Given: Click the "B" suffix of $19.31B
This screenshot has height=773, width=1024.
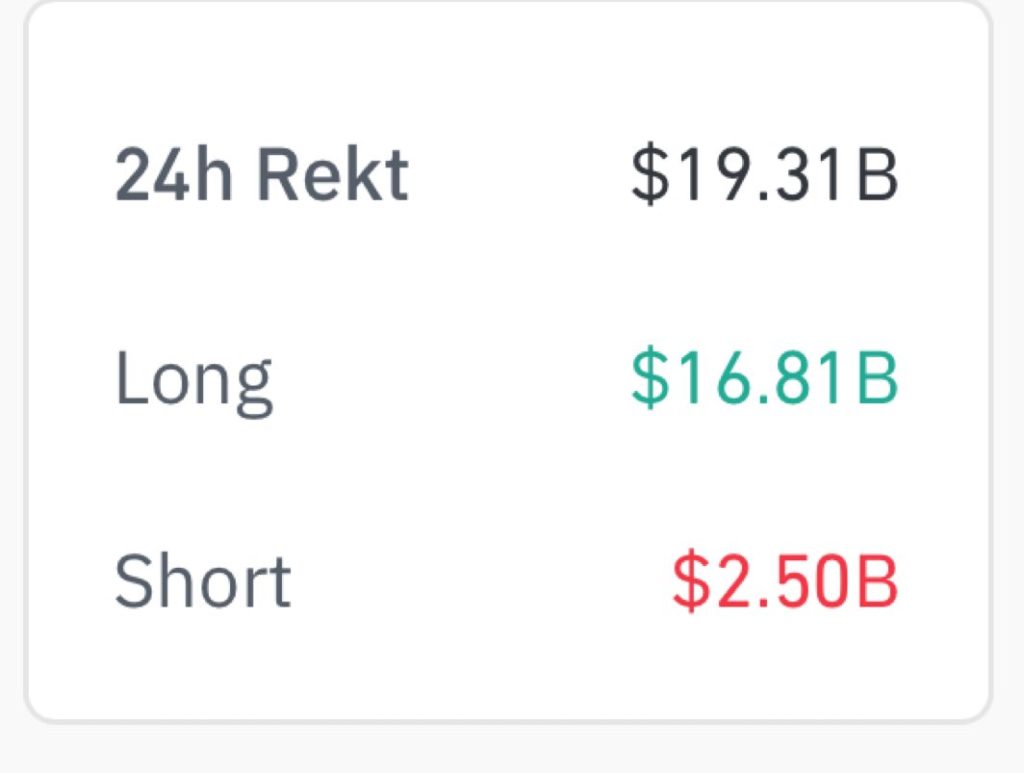Looking at the screenshot, I should (877, 176).
